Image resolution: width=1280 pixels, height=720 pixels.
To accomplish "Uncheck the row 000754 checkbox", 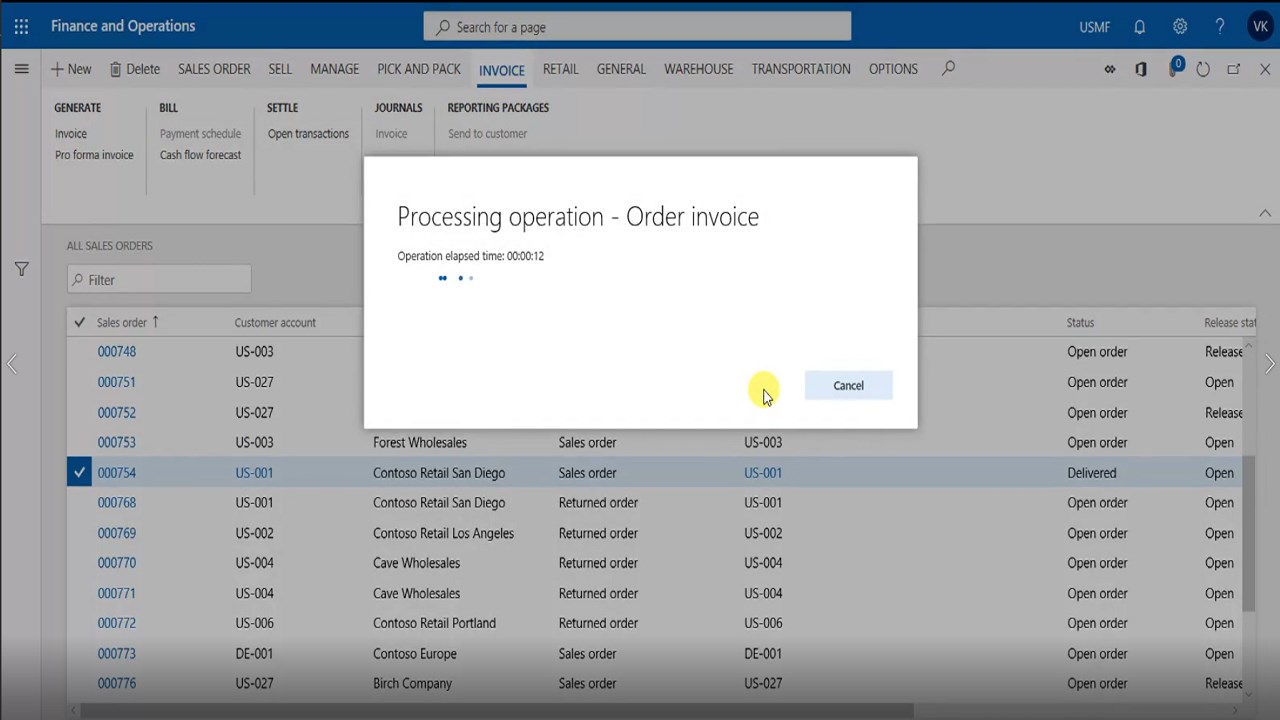I will click(79, 473).
